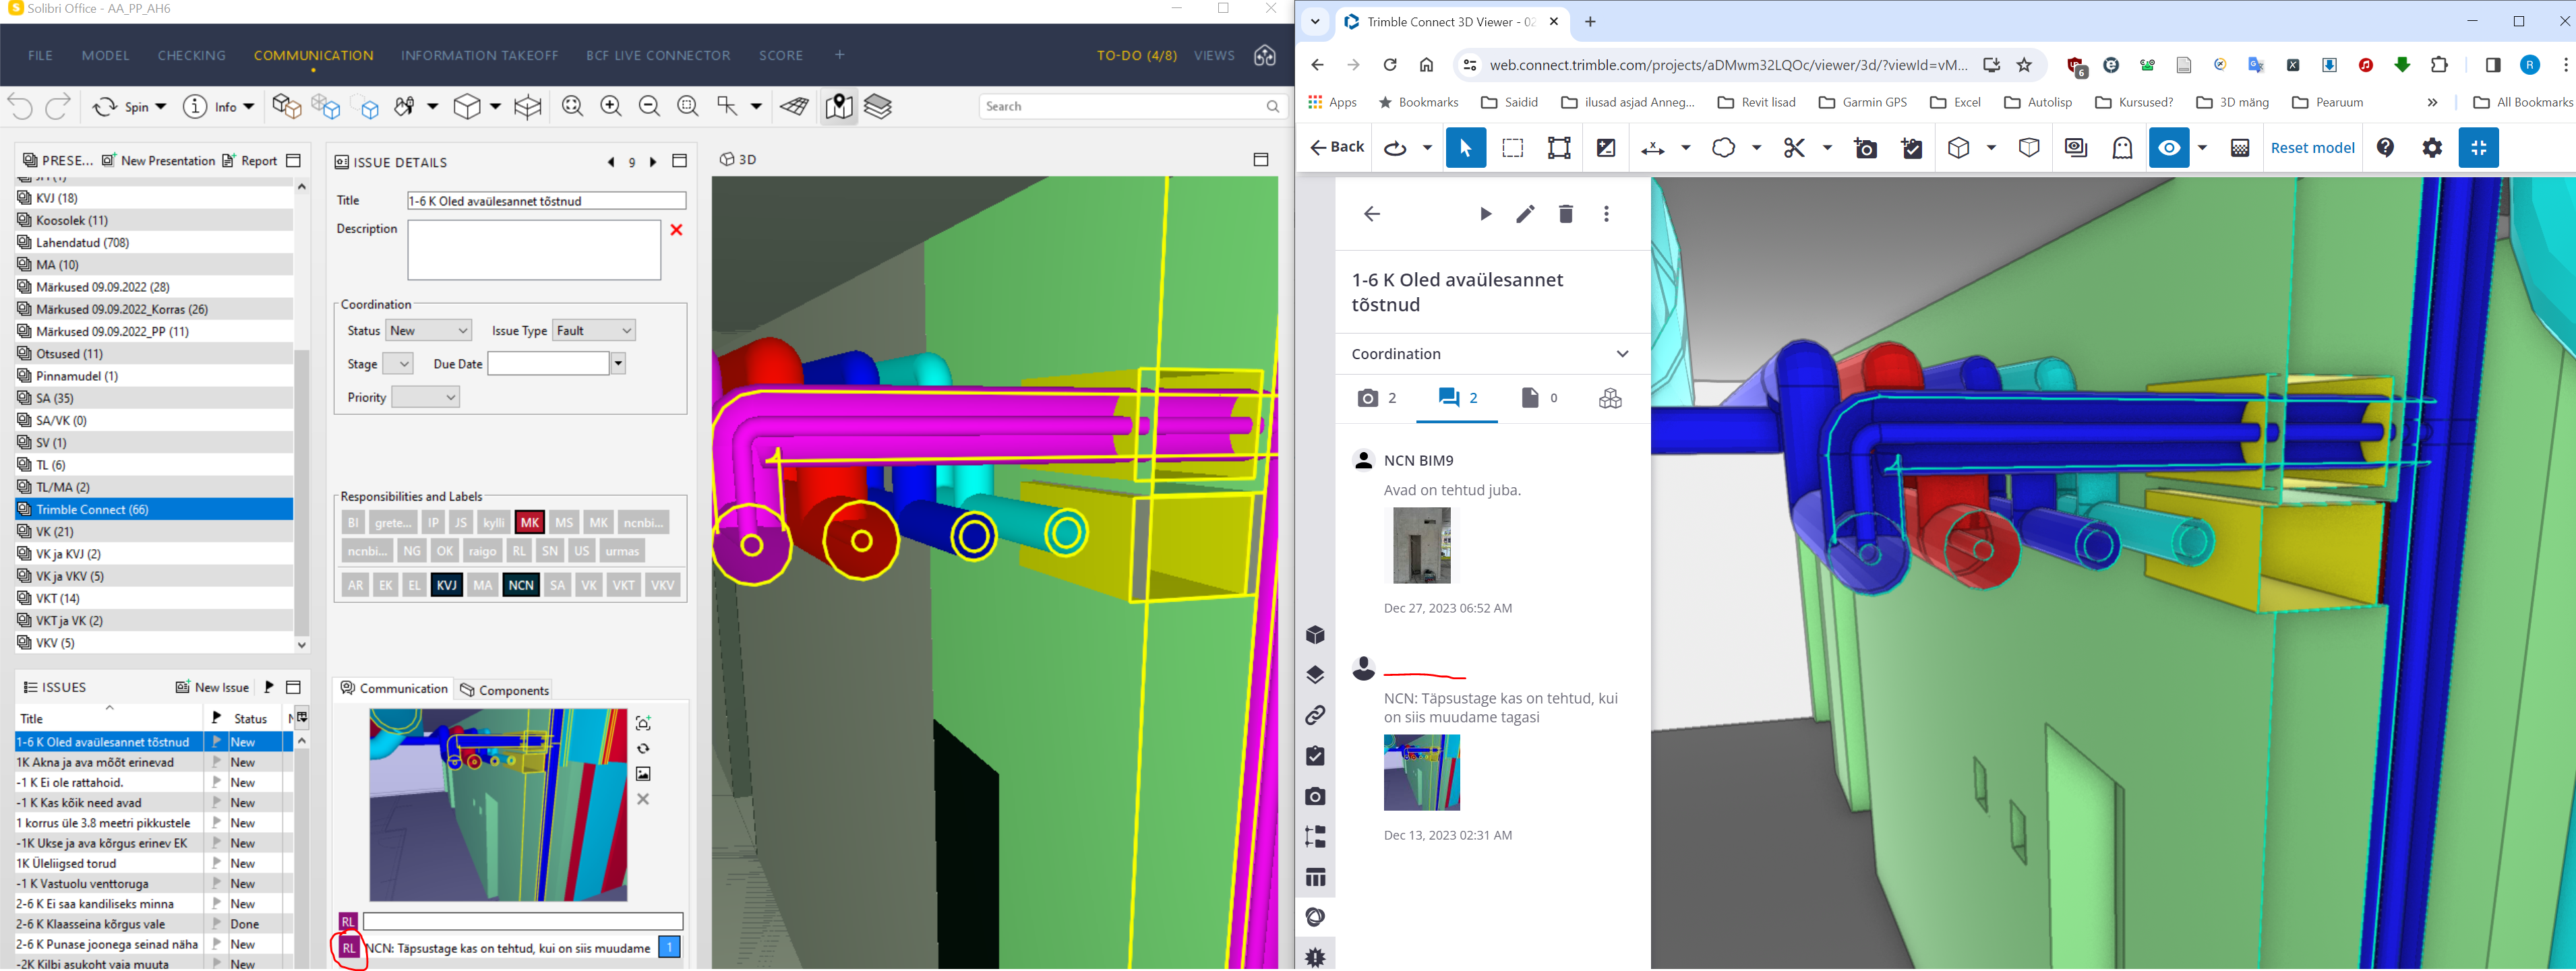
Task: Click the Undo arrow in Solibri toolbar
Action: (20, 106)
